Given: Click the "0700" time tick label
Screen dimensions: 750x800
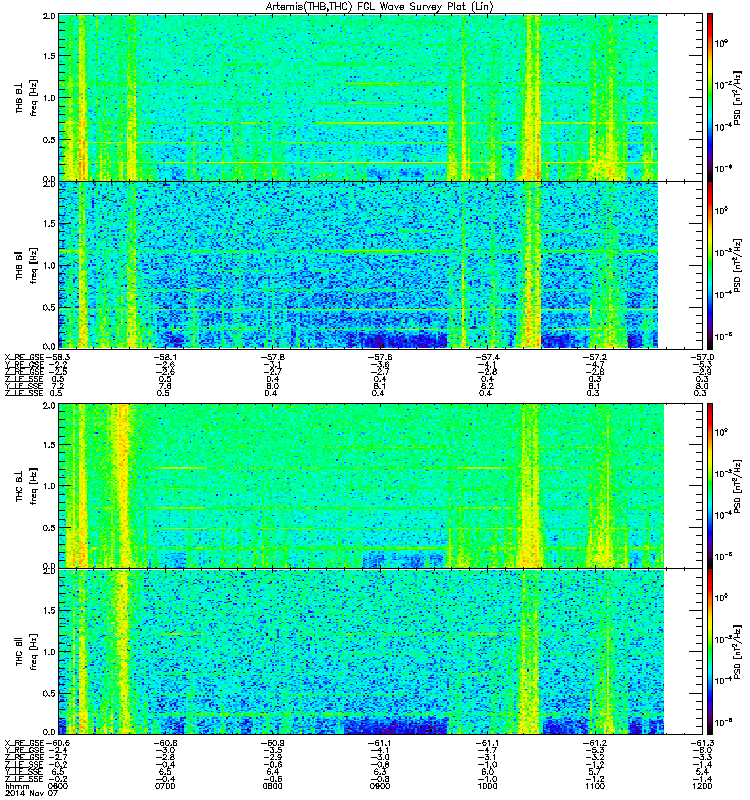Looking at the screenshot, I should [x=165, y=786].
